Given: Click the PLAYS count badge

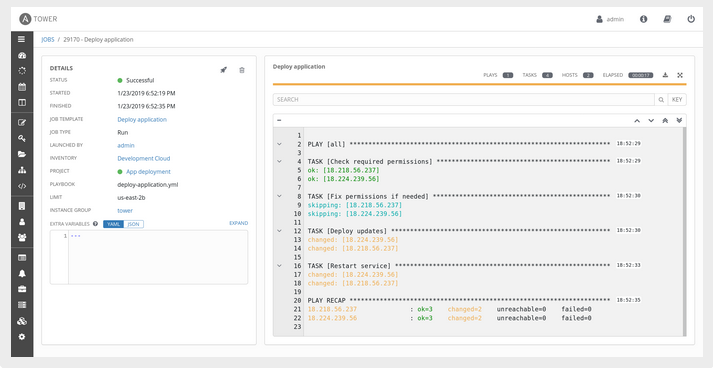Looking at the screenshot, I should coord(508,76).
